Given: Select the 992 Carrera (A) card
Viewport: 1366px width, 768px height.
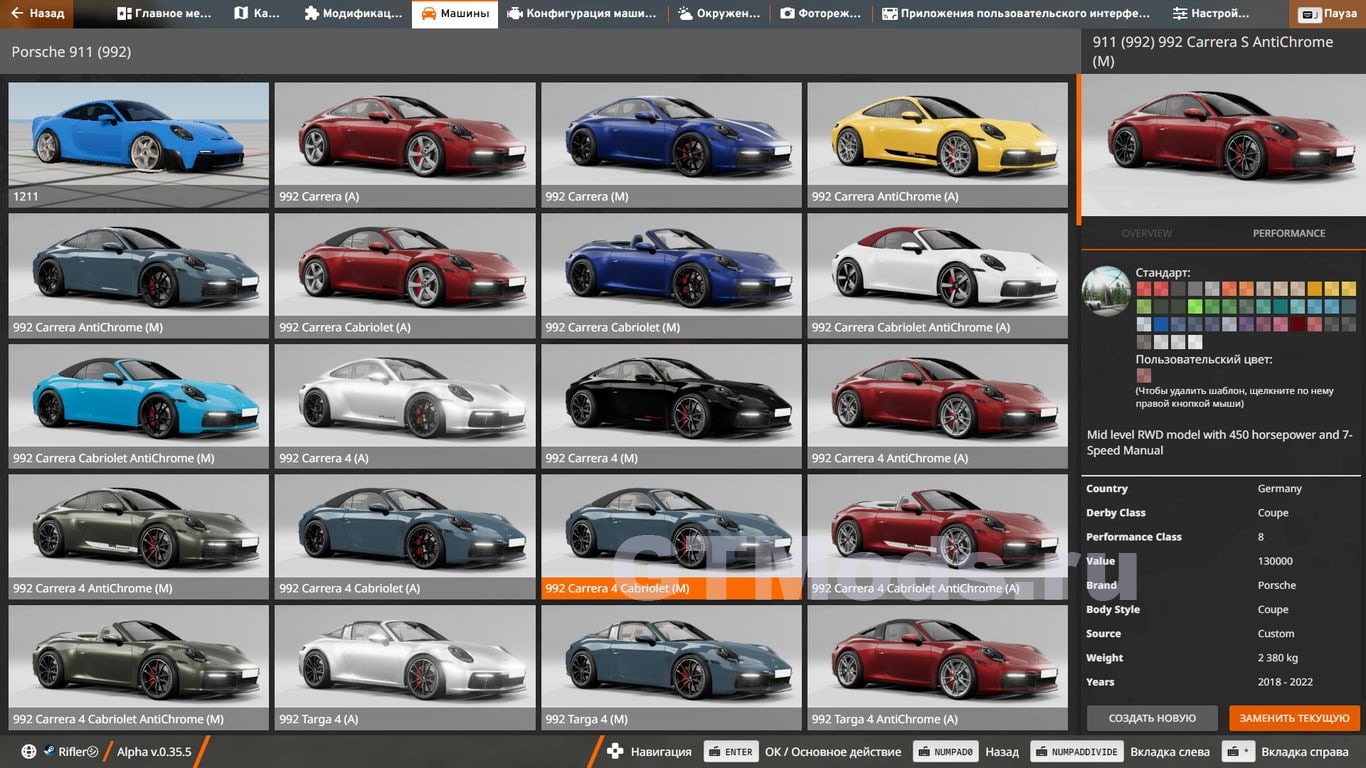Looking at the screenshot, I should click(405, 144).
